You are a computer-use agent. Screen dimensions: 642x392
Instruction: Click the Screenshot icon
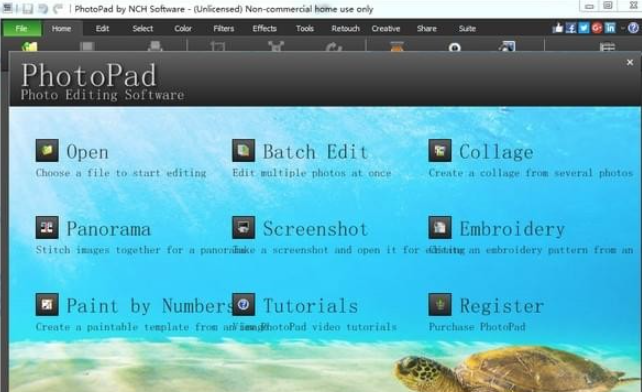pos(244,227)
